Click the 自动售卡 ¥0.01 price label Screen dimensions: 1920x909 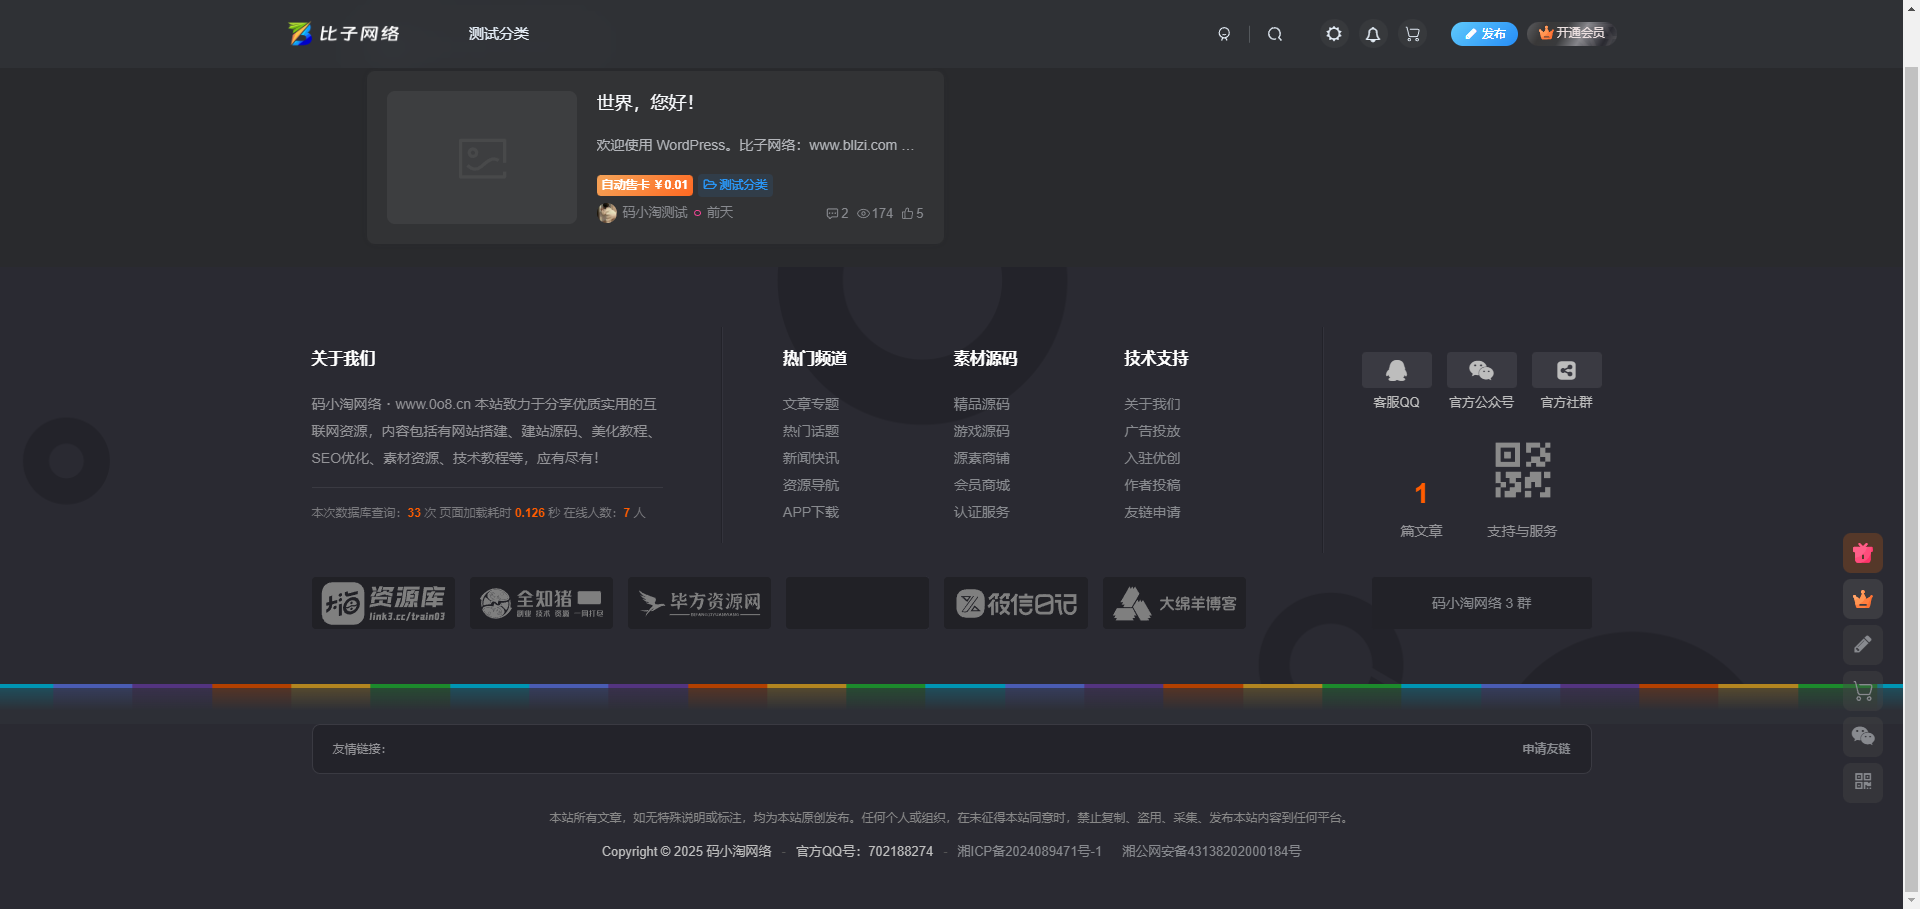tap(644, 184)
